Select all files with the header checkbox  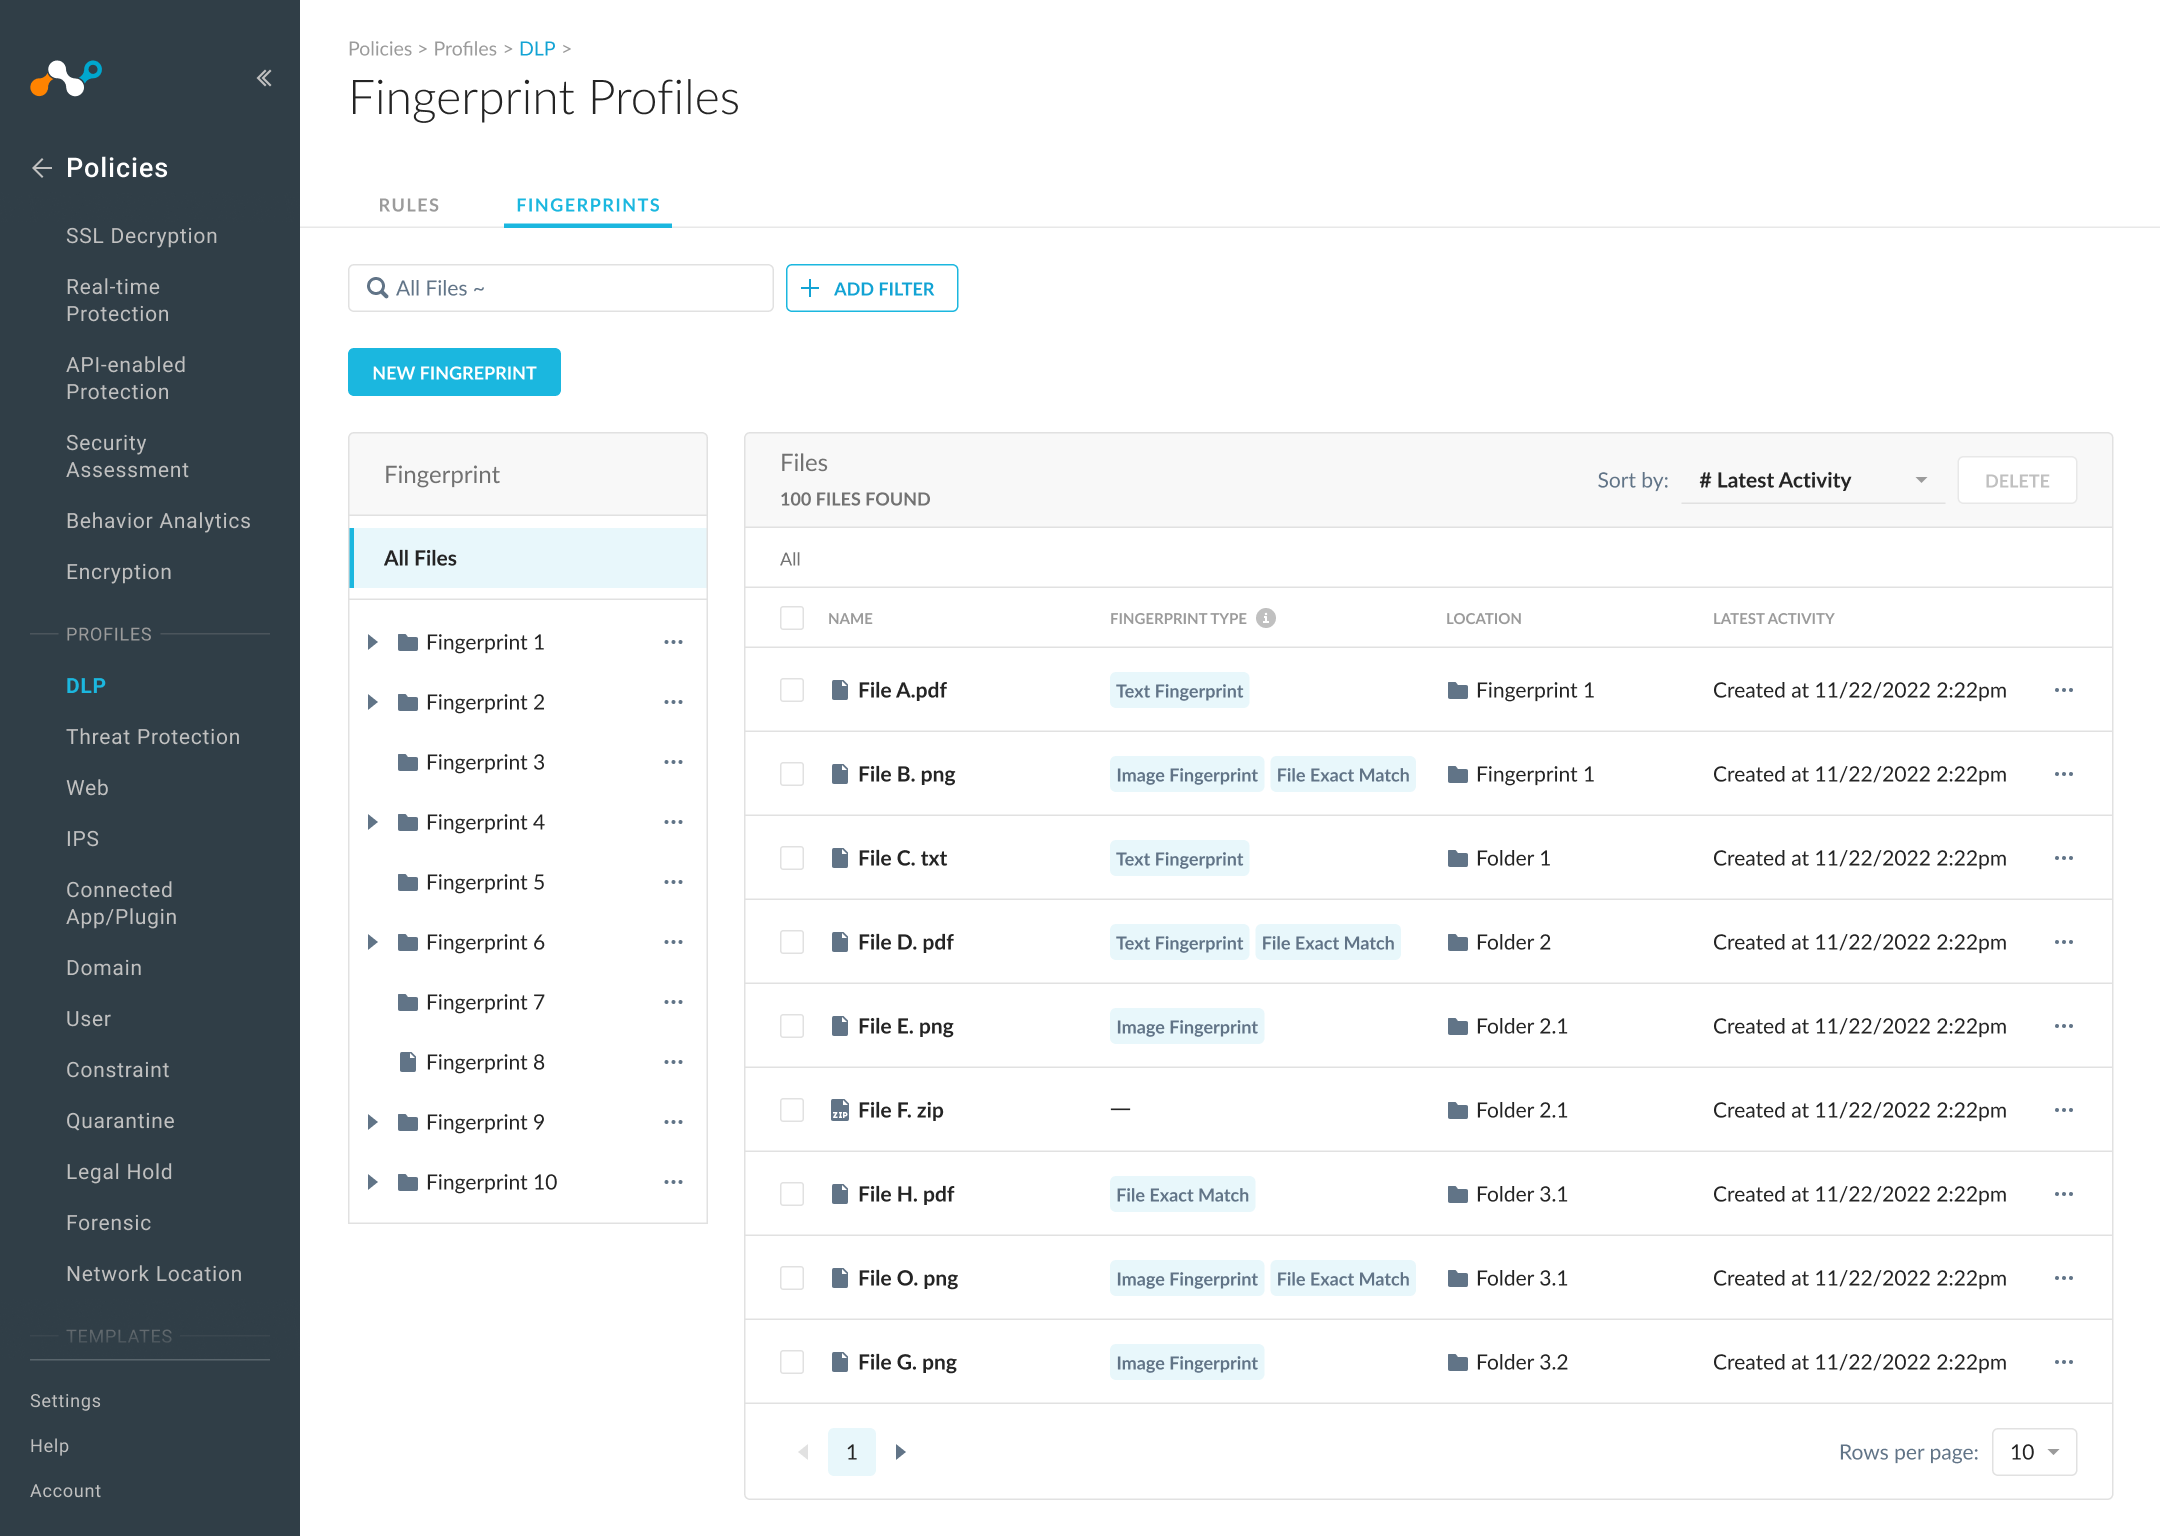[x=791, y=618]
